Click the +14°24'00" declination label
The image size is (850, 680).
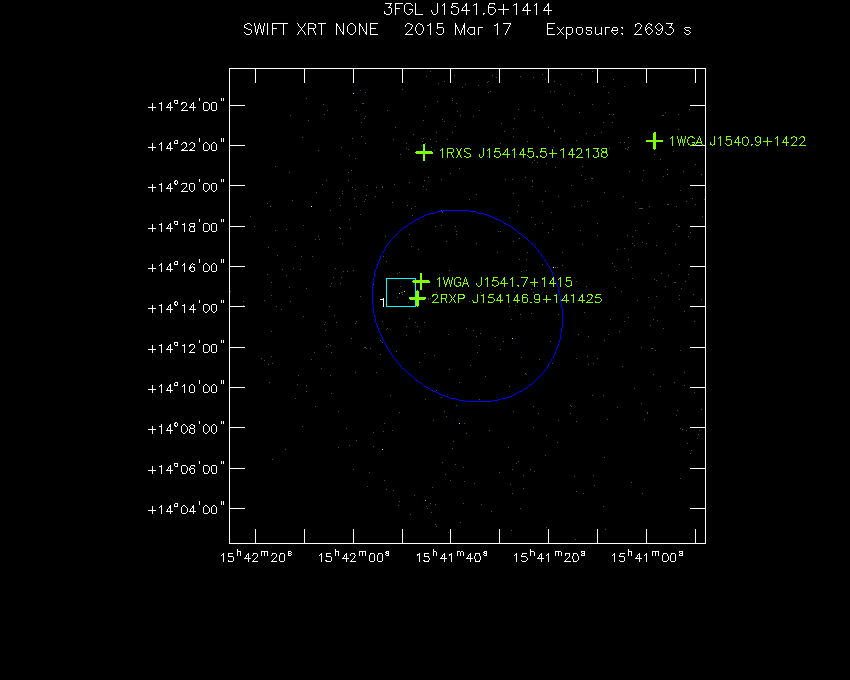pos(186,106)
